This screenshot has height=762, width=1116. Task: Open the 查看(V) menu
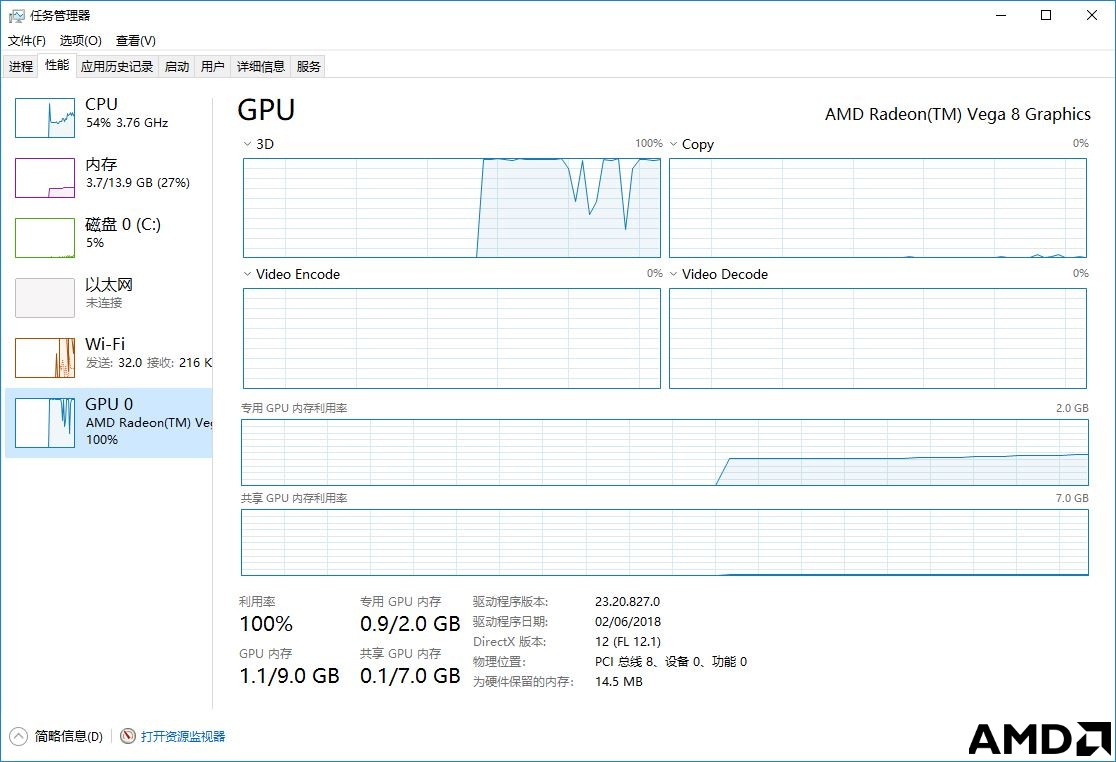pyautogui.click(x=136, y=41)
